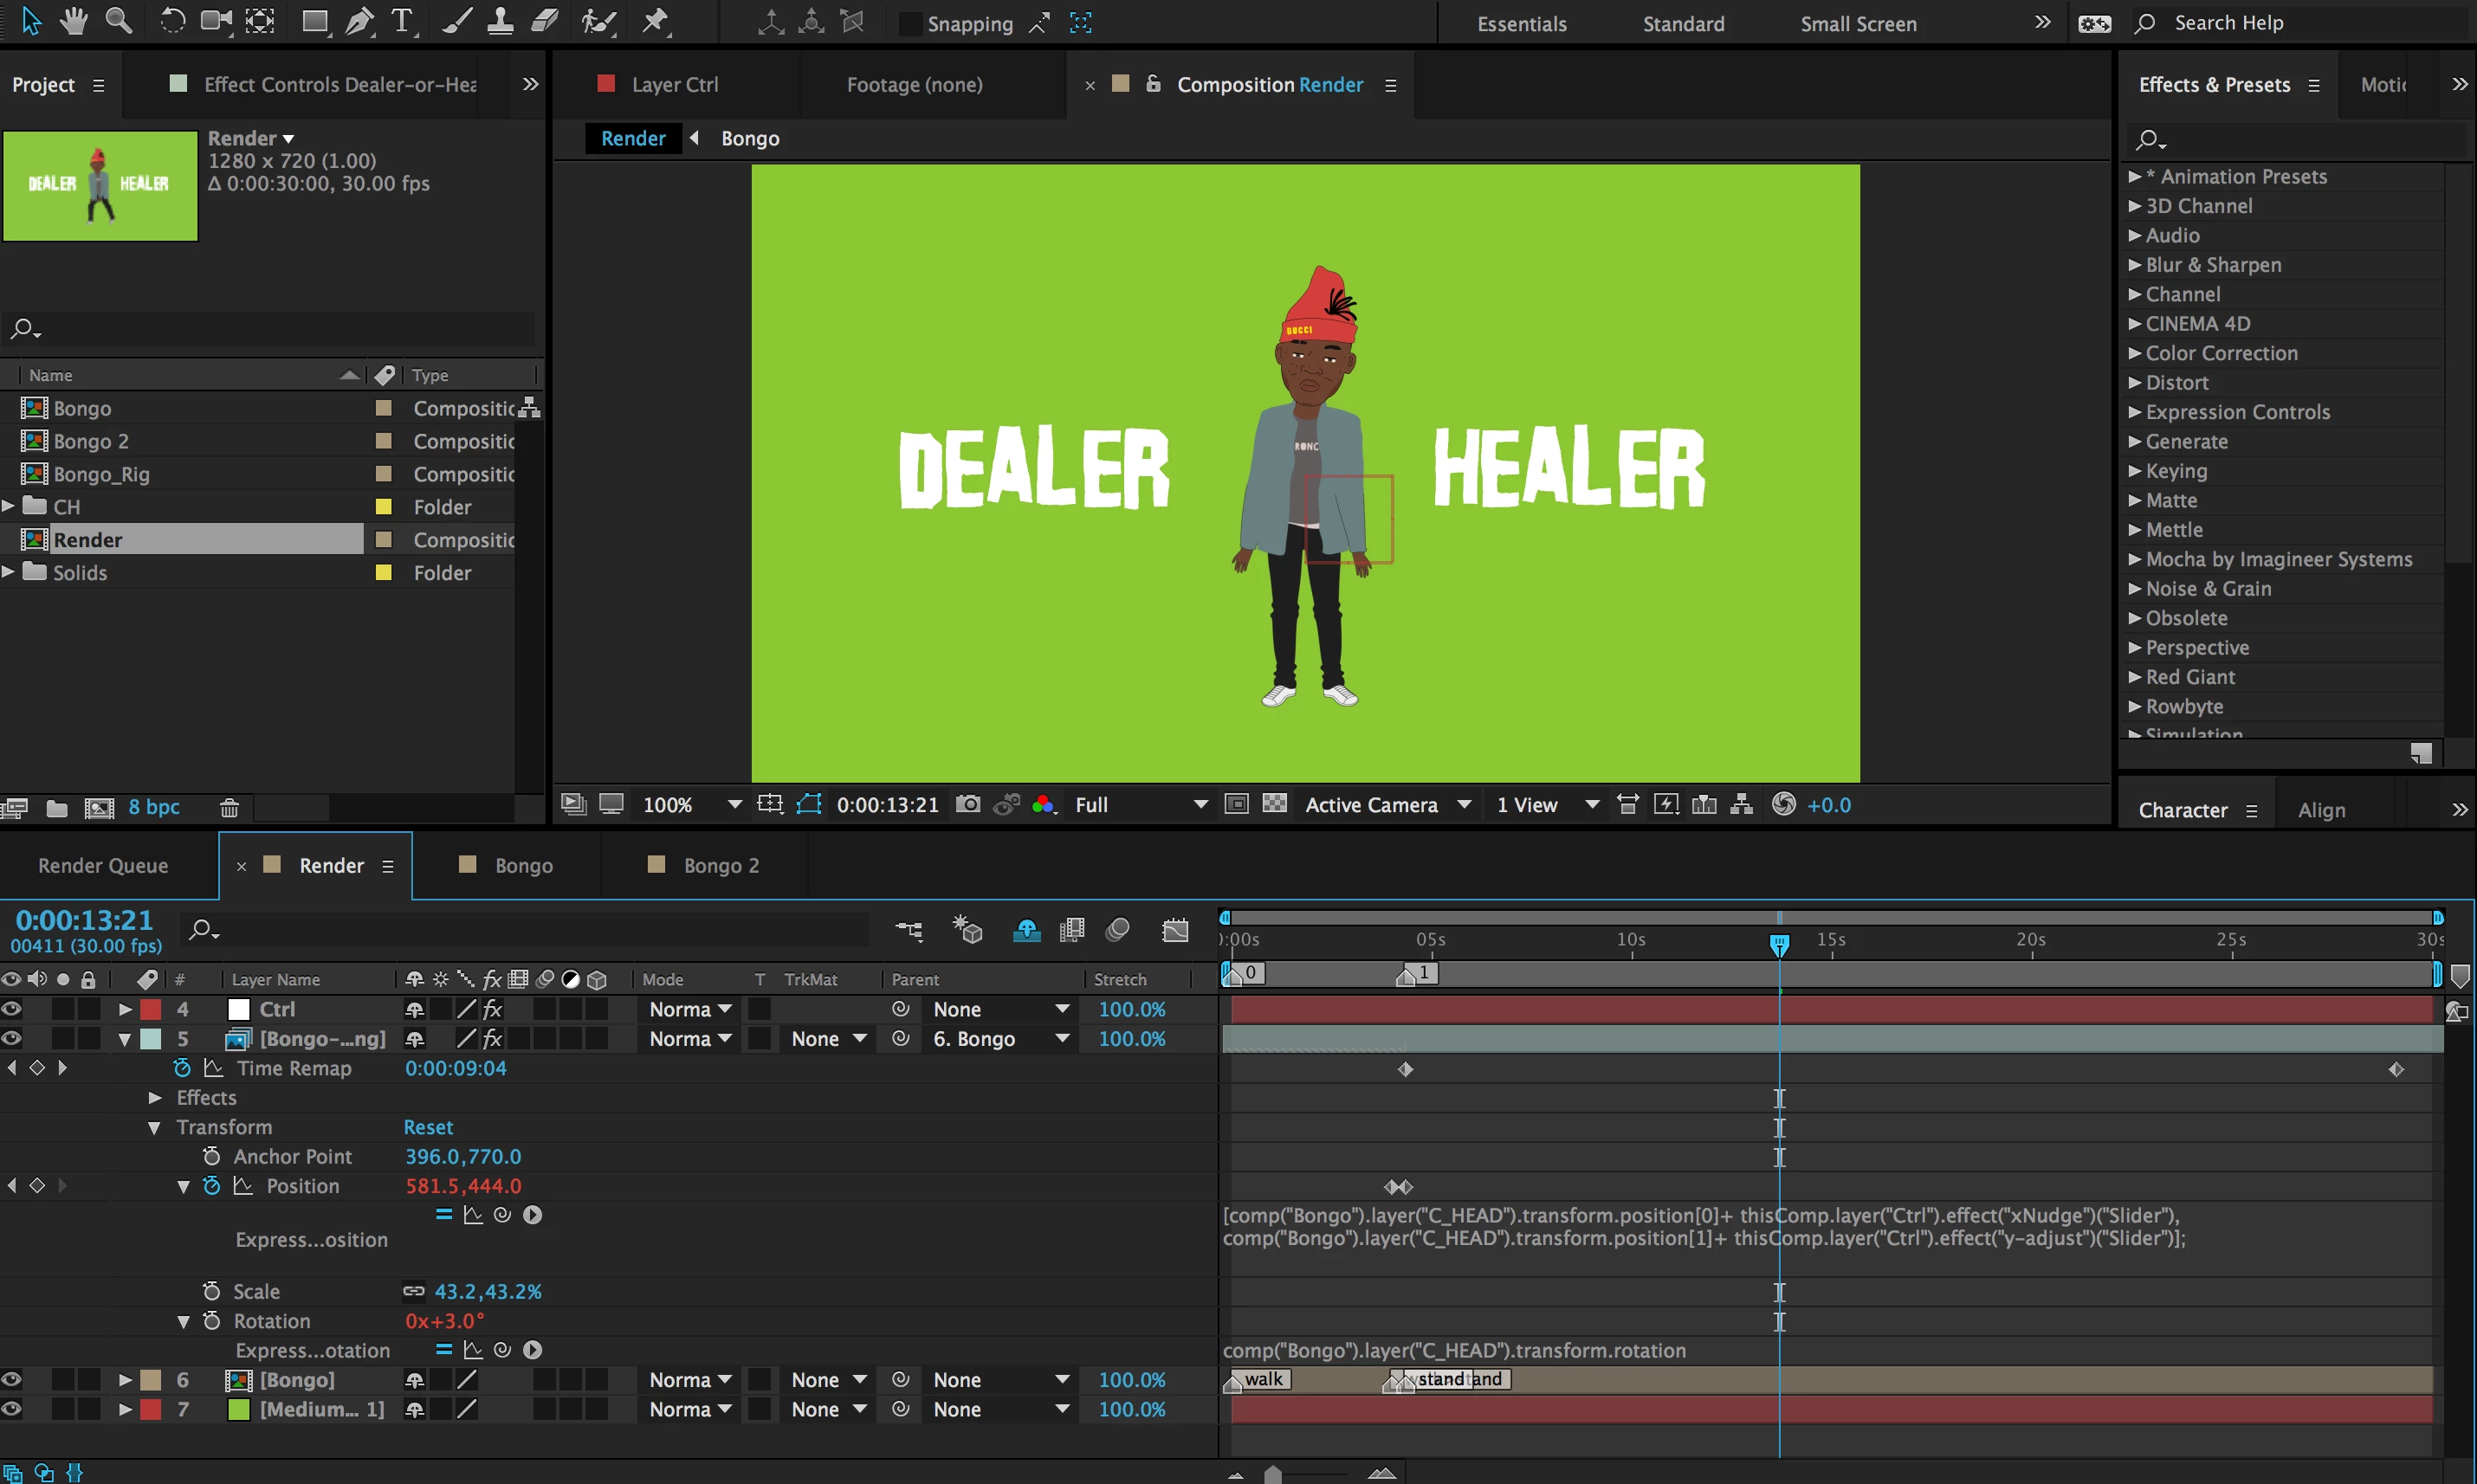2477x1484 pixels.
Task: Expand the CH folder in Project panel
Action: [x=8, y=506]
